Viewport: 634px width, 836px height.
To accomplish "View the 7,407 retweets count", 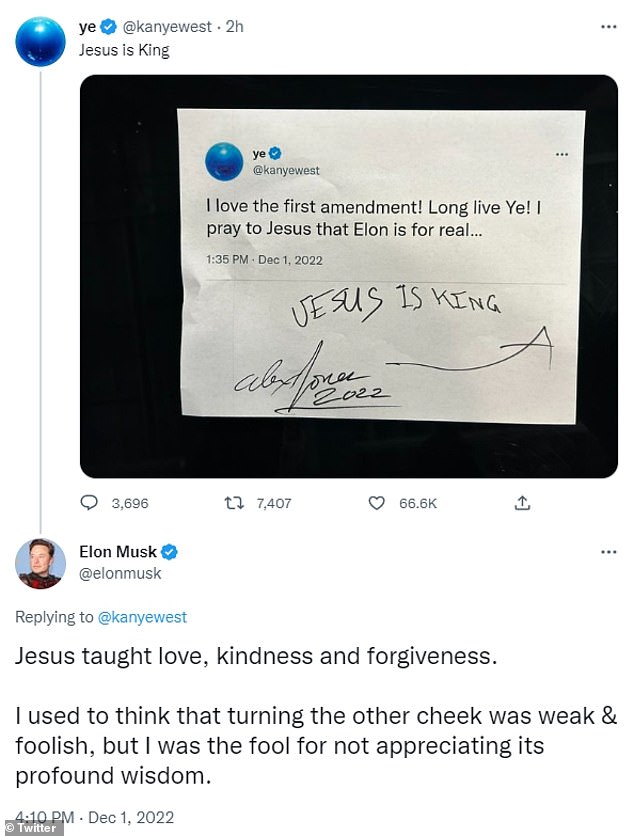I will point(271,503).
